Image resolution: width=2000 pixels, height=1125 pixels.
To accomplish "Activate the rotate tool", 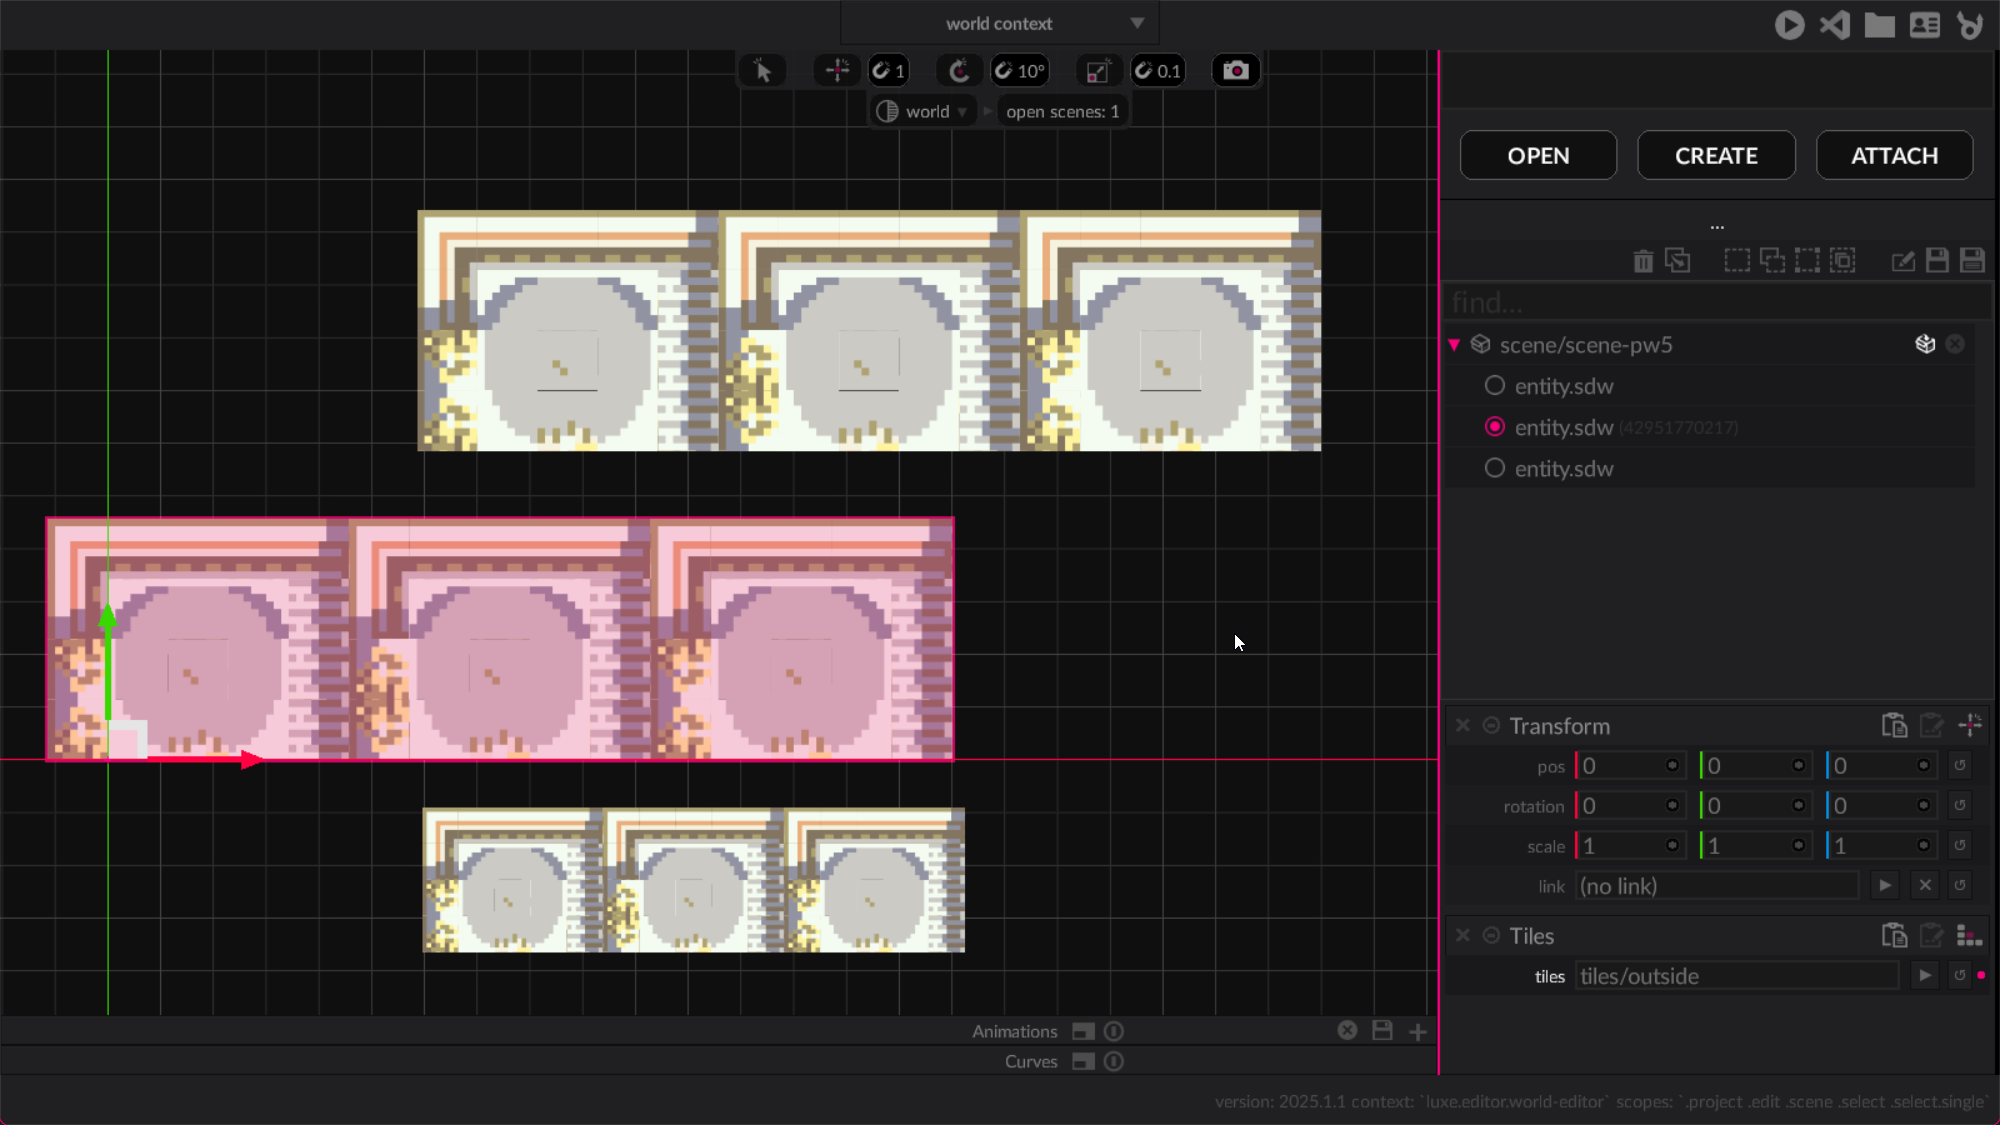I will 958,71.
